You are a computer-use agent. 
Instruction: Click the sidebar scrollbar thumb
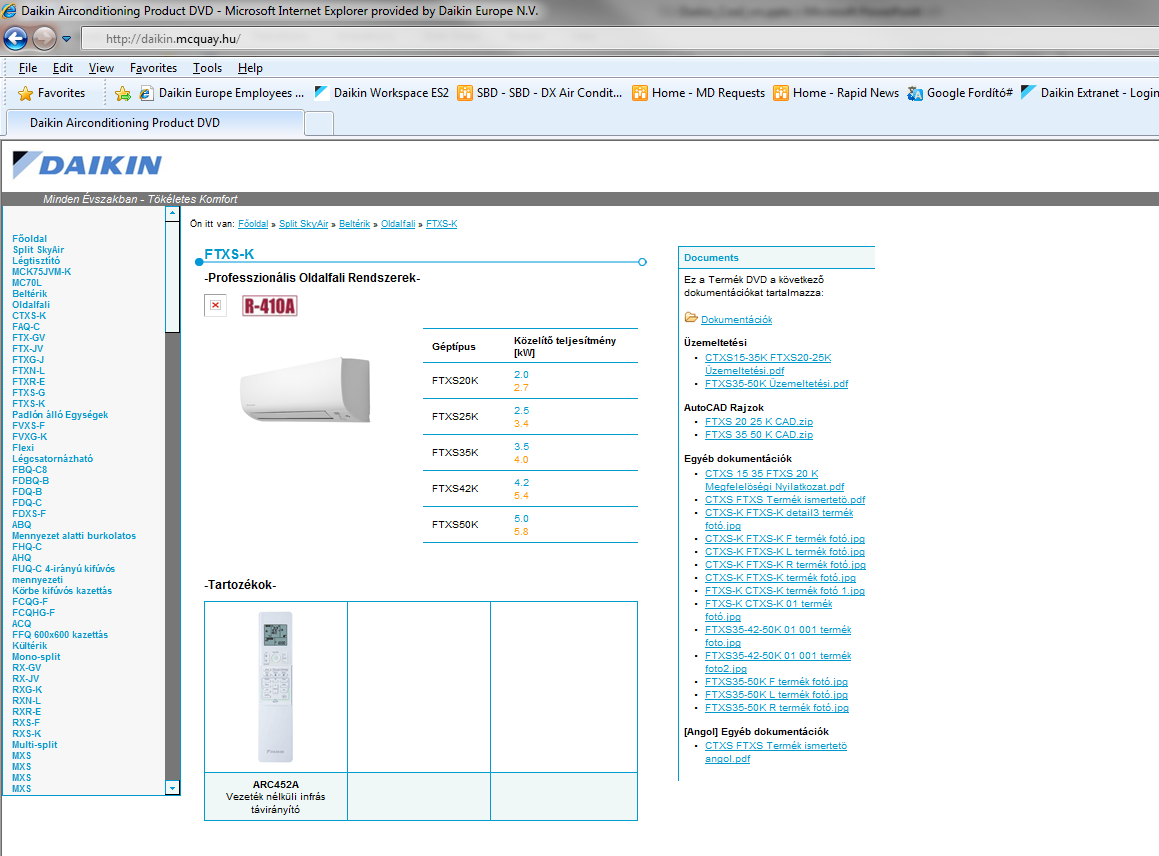172,277
